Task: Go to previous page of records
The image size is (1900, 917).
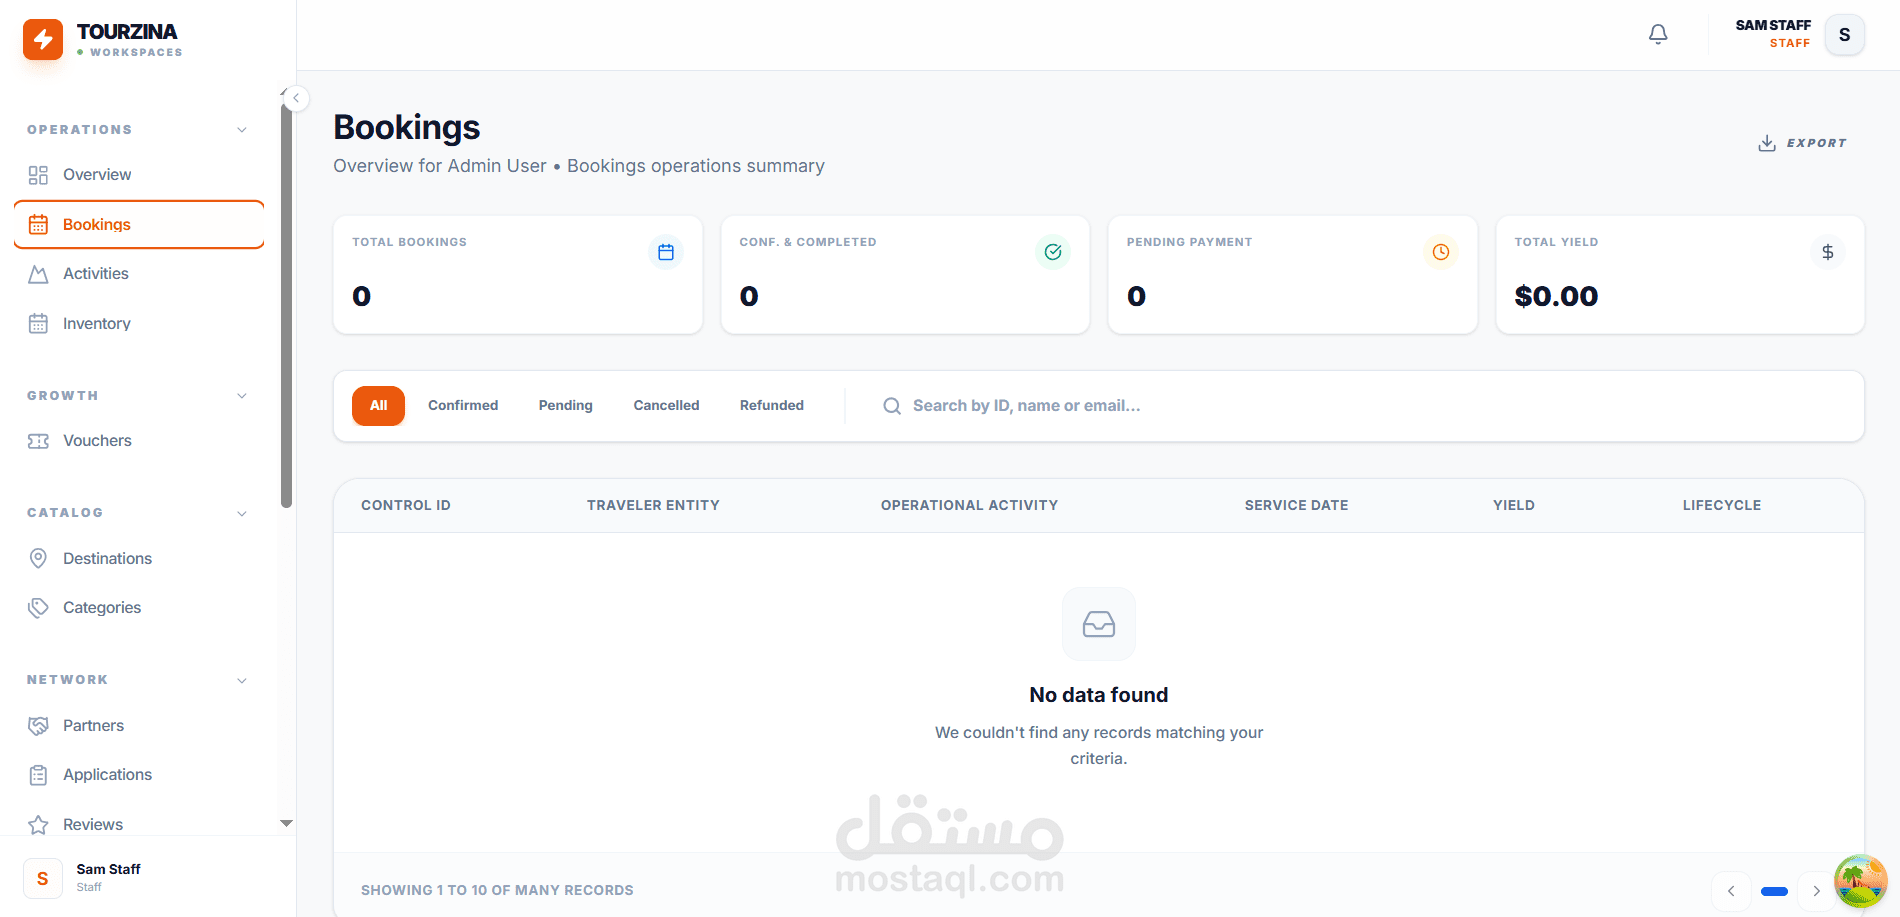Action: (x=1731, y=891)
